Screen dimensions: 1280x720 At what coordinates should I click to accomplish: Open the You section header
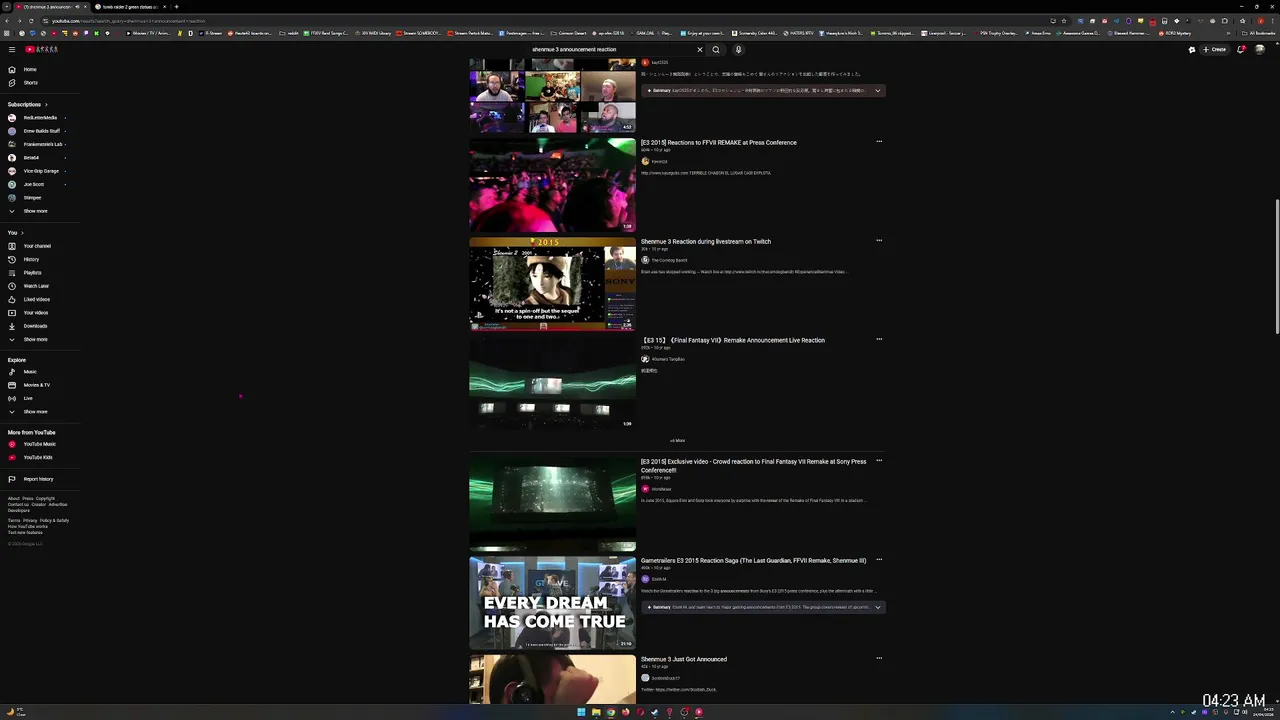click(15, 232)
